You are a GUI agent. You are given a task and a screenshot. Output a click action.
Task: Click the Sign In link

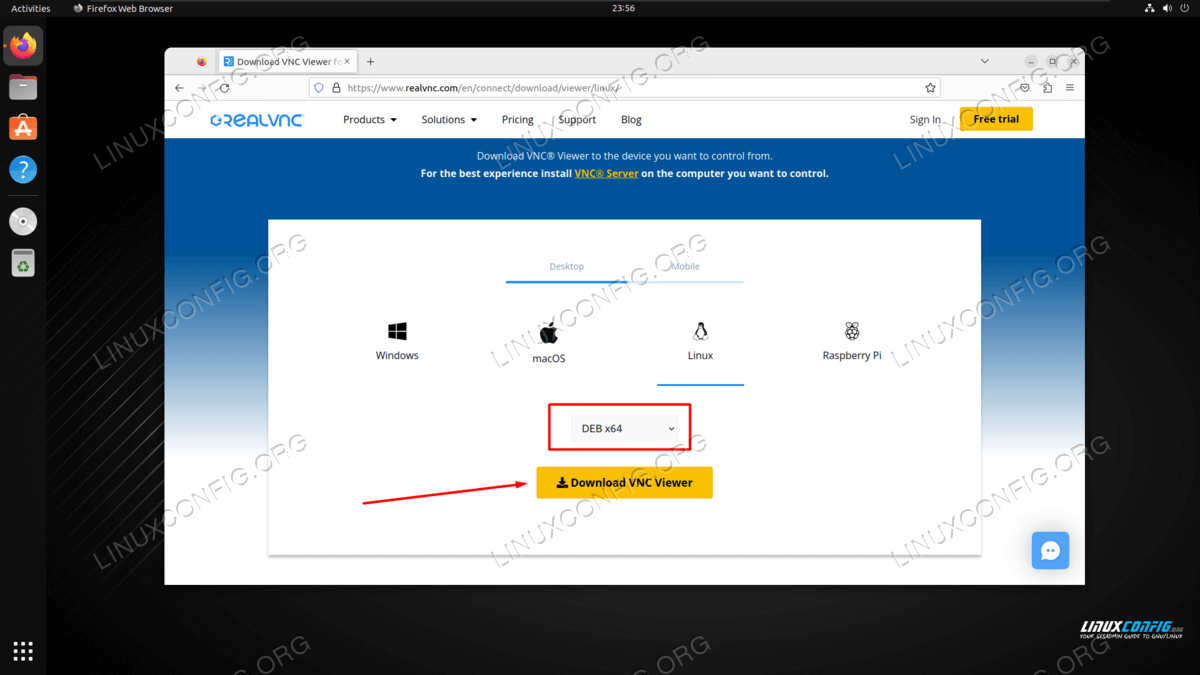coord(925,120)
